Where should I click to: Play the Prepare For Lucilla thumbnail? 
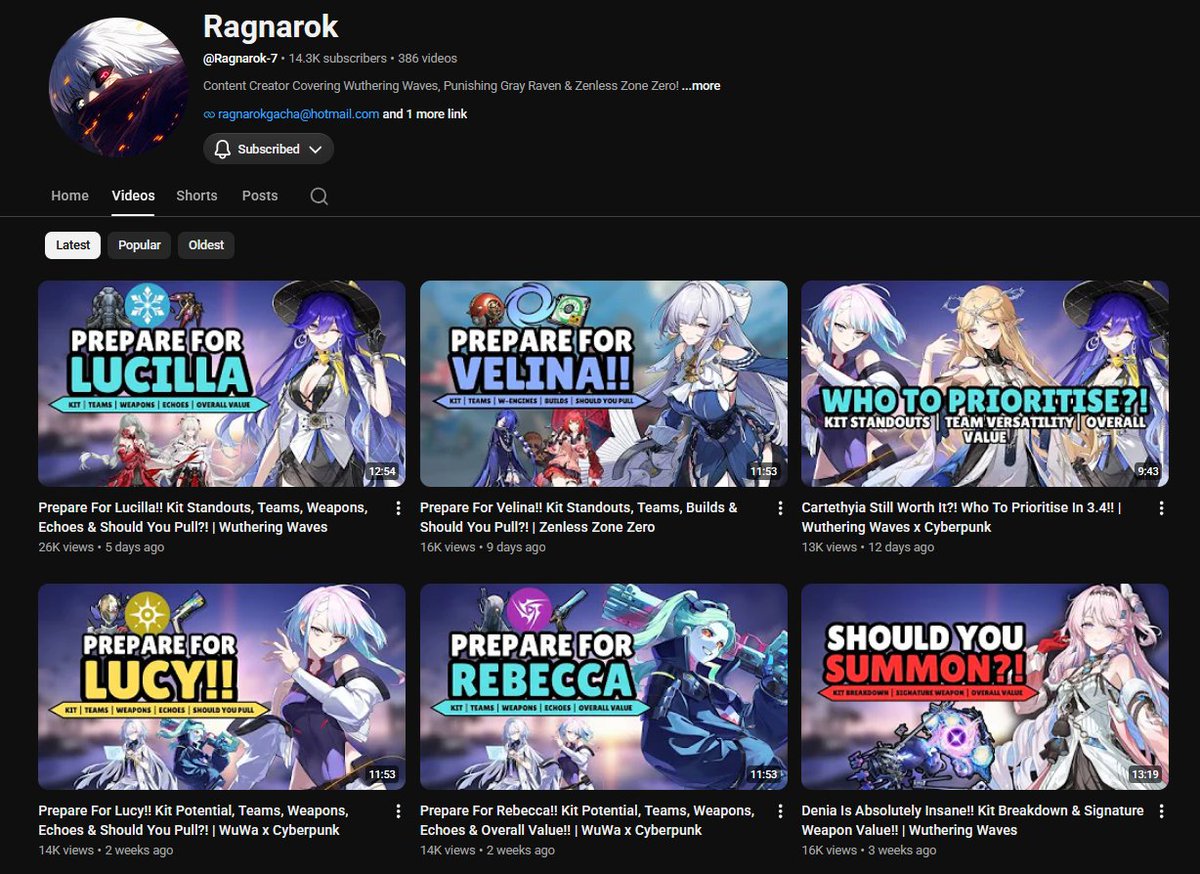(x=222, y=384)
